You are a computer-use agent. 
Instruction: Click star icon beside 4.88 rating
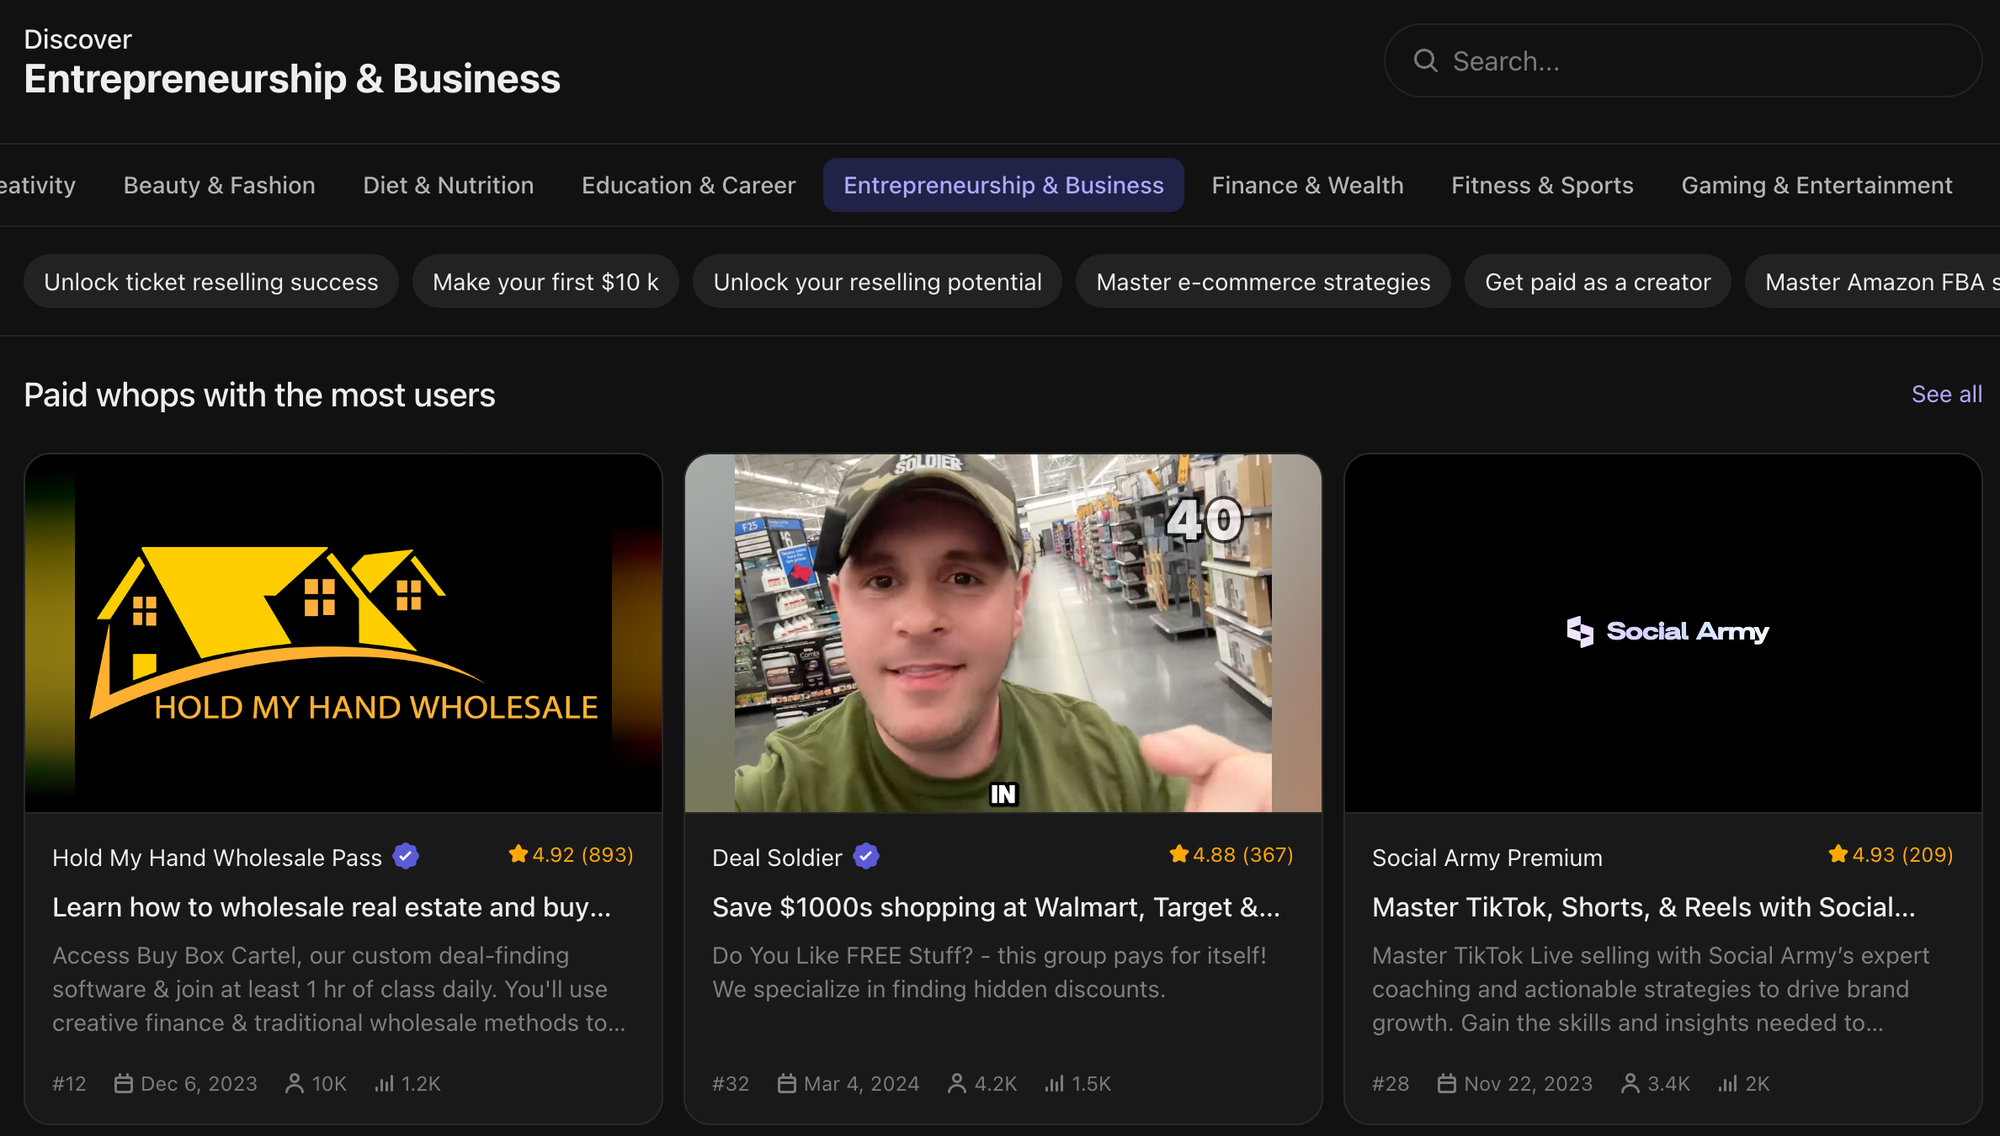pyautogui.click(x=1178, y=854)
